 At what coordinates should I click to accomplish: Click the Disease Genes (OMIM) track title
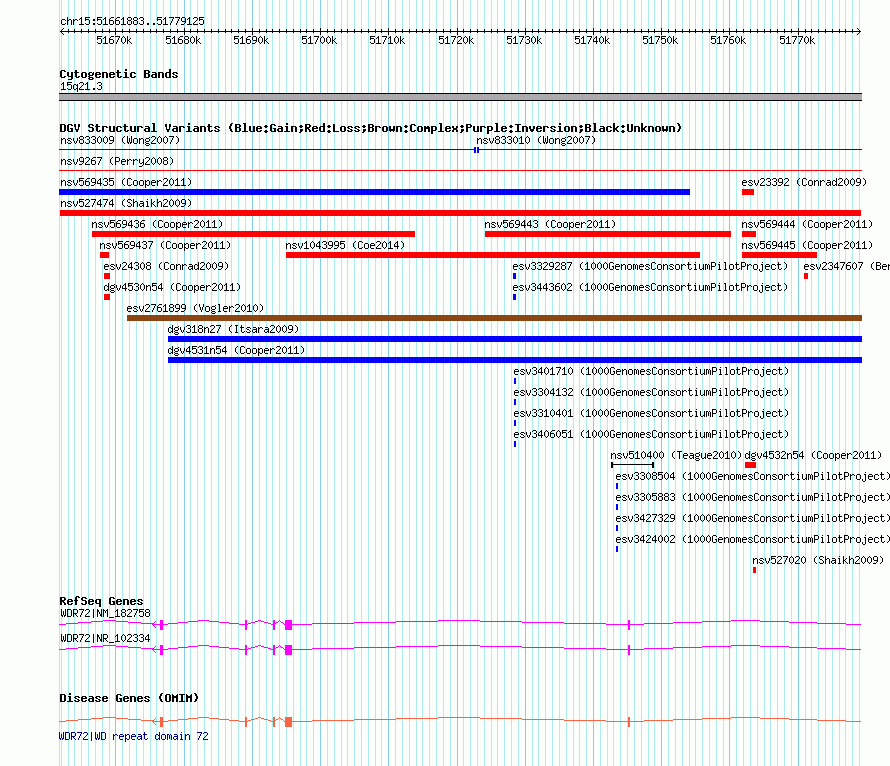pyautogui.click(x=129, y=698)
